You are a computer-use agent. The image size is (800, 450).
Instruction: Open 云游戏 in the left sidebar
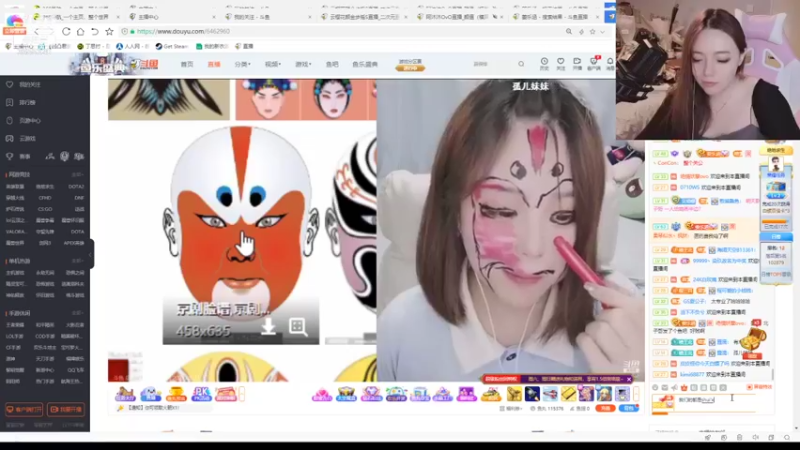[x=28, y=138]
